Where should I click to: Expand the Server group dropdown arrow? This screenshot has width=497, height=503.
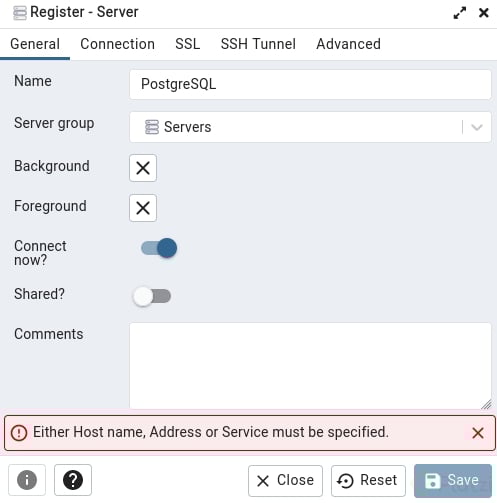[477, 127]
